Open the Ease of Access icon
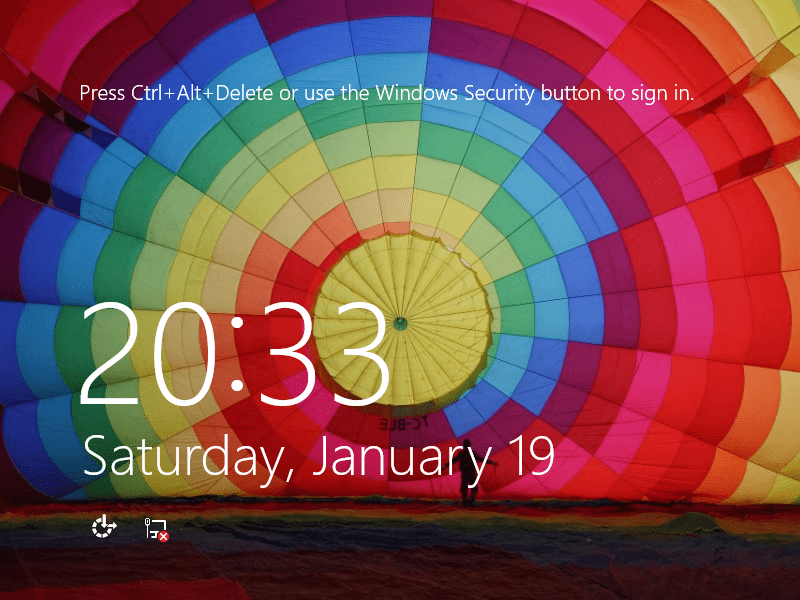Image resolution: width=800 pixels, height=600 pixels. pos(104,527)
